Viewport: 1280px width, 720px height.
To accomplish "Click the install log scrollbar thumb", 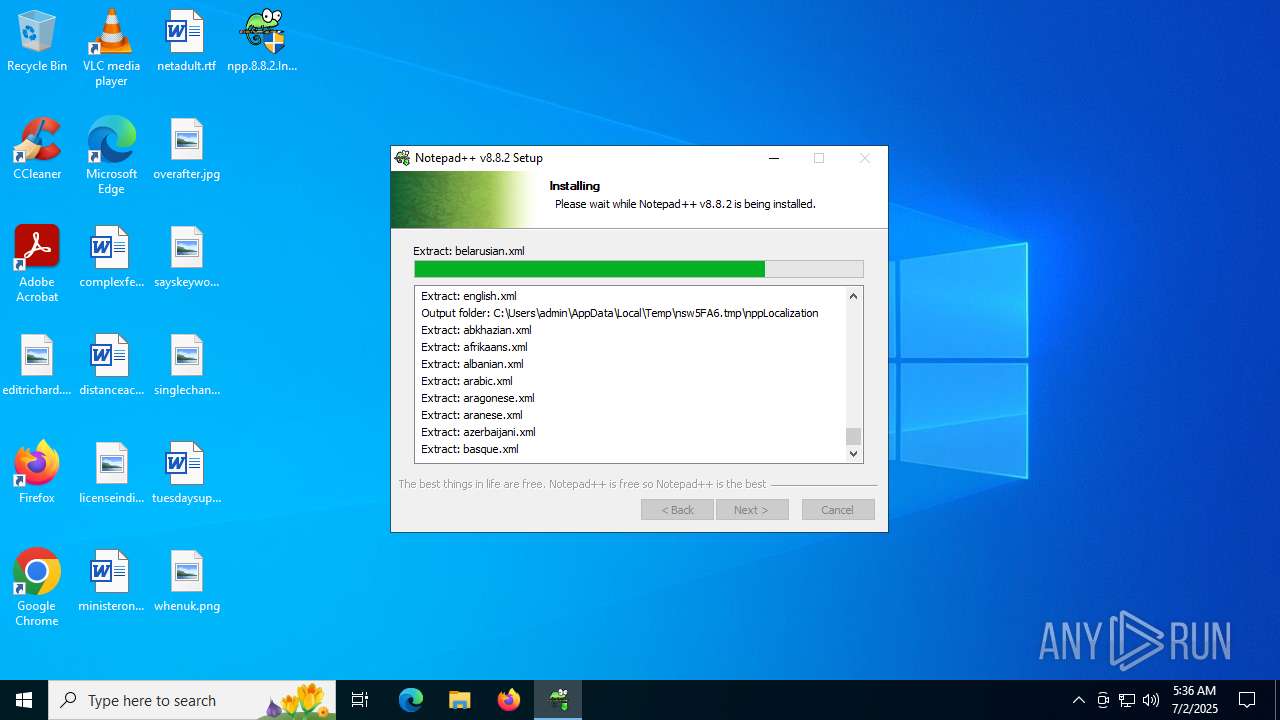I will click(853, 436).
